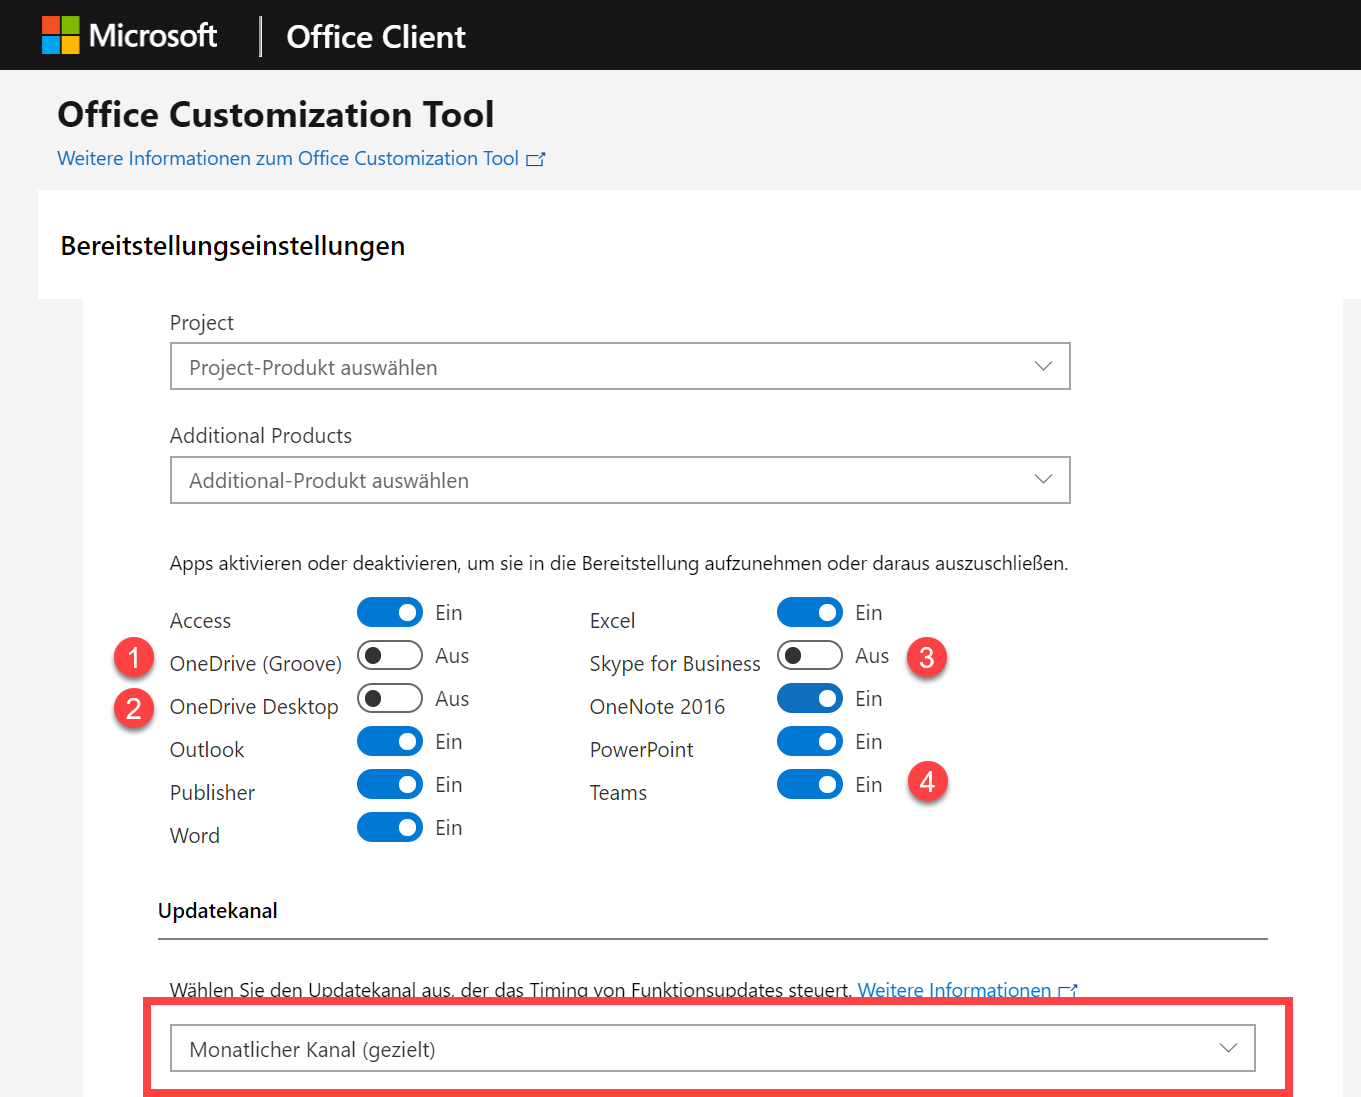The height and width of the screenshot is (1097, 1361).
Task: Open Weitere Informationen link under Updatekanal
Action: [954, 990]
